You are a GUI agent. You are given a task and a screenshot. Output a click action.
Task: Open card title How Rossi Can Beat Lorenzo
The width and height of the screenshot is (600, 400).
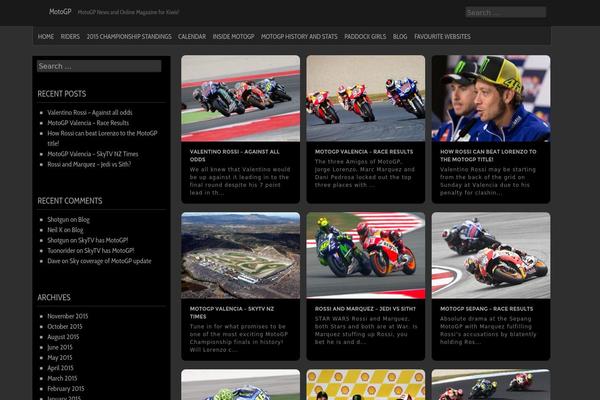tap(488, 155)
